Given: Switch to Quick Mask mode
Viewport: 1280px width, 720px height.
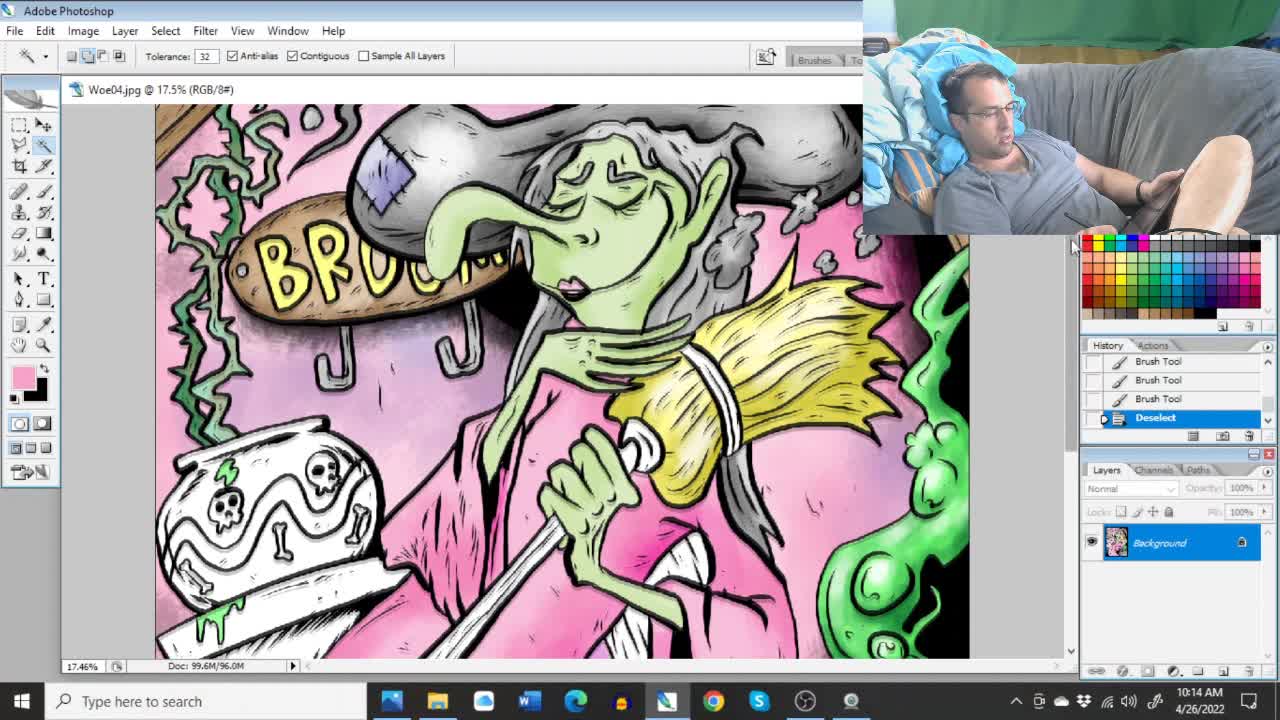Looking at the screenshot, I should point(41,424).
